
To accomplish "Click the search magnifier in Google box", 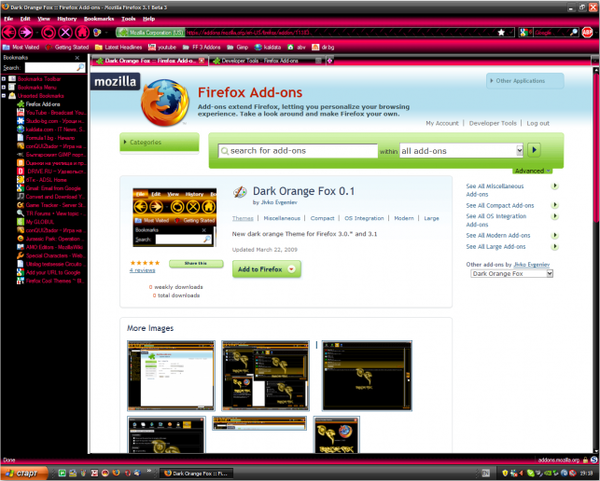I will pos(574,33).
